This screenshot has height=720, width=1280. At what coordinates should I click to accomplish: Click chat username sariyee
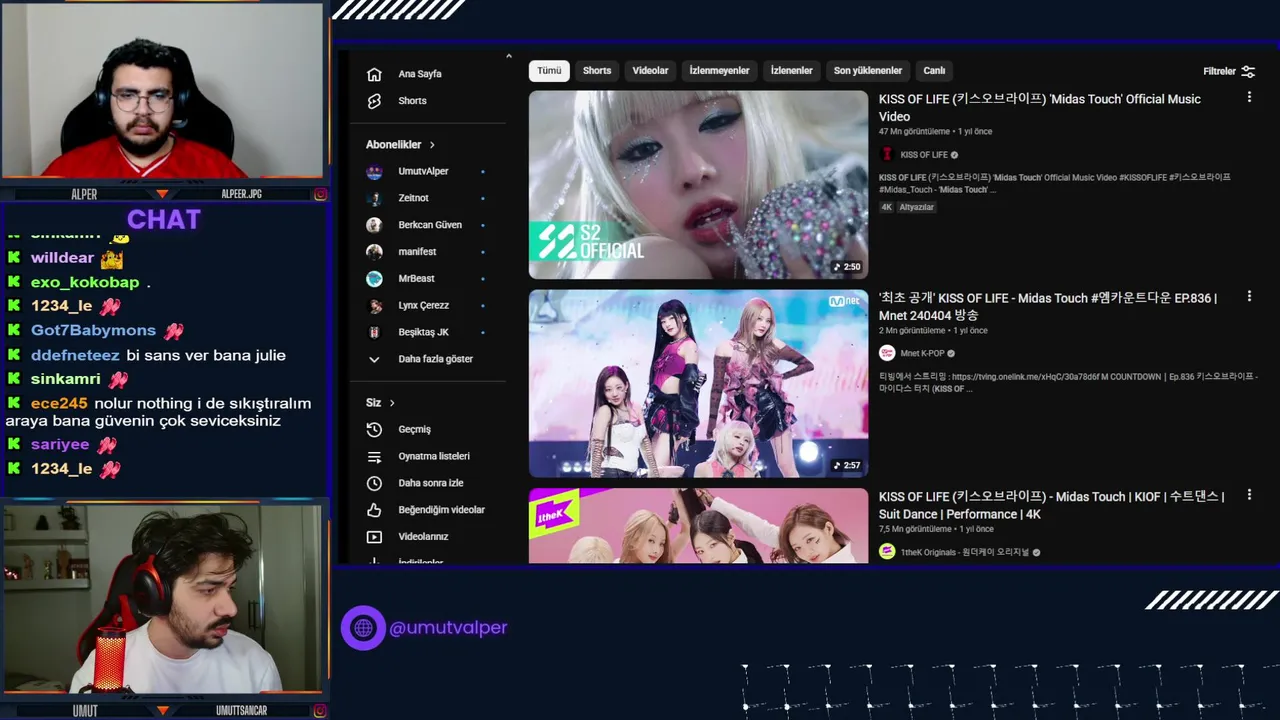(60, 444)
